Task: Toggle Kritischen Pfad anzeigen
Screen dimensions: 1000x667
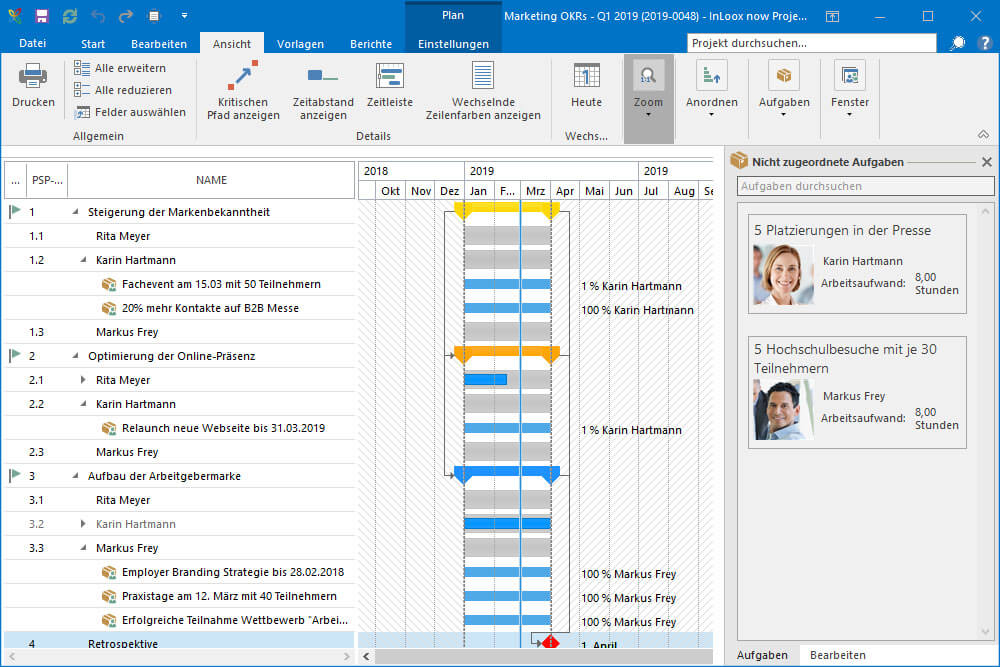Action: (x=243, y=91)
